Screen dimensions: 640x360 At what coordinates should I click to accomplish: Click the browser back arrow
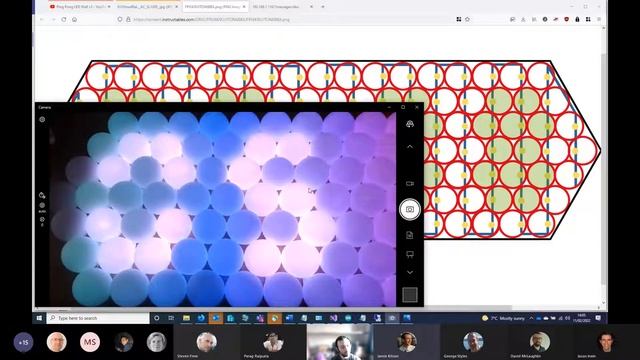(x=42, y=19)
